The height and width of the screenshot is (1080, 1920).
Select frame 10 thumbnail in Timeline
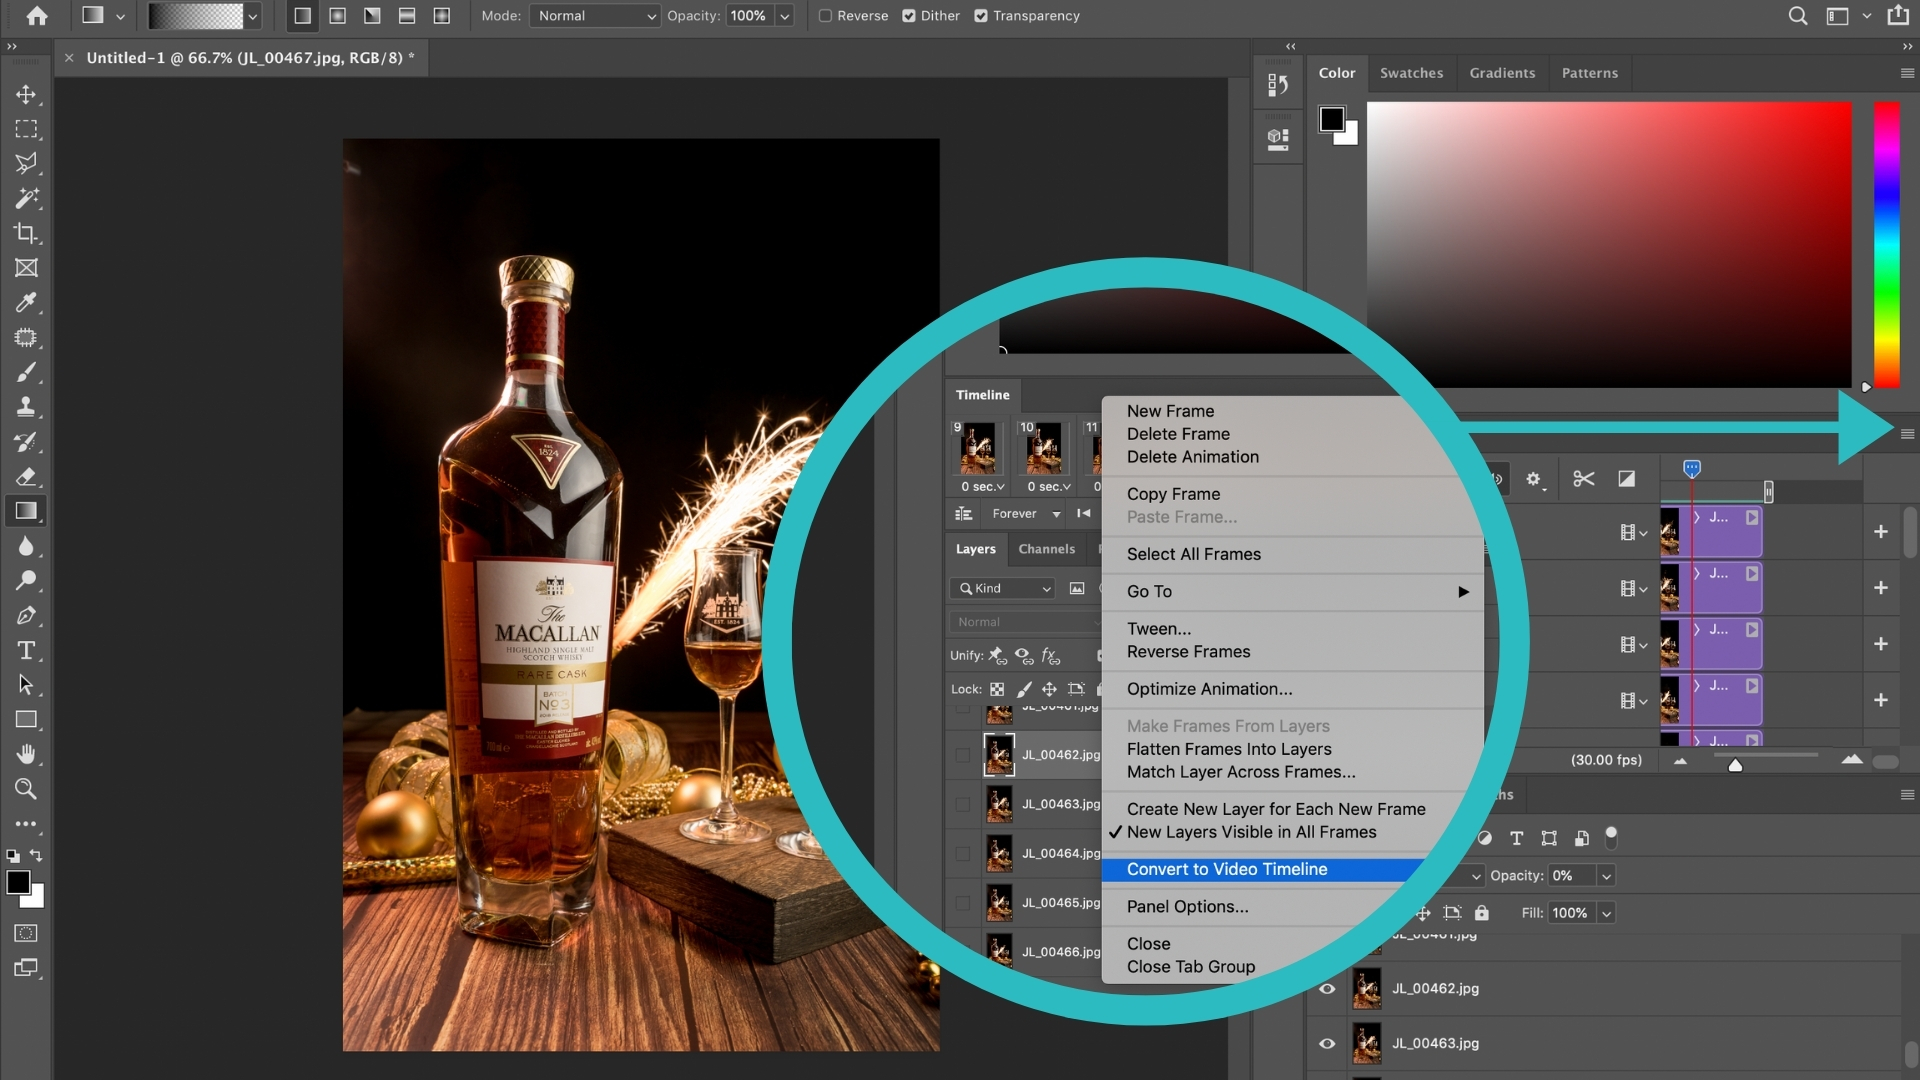[x=1044, y=448]
